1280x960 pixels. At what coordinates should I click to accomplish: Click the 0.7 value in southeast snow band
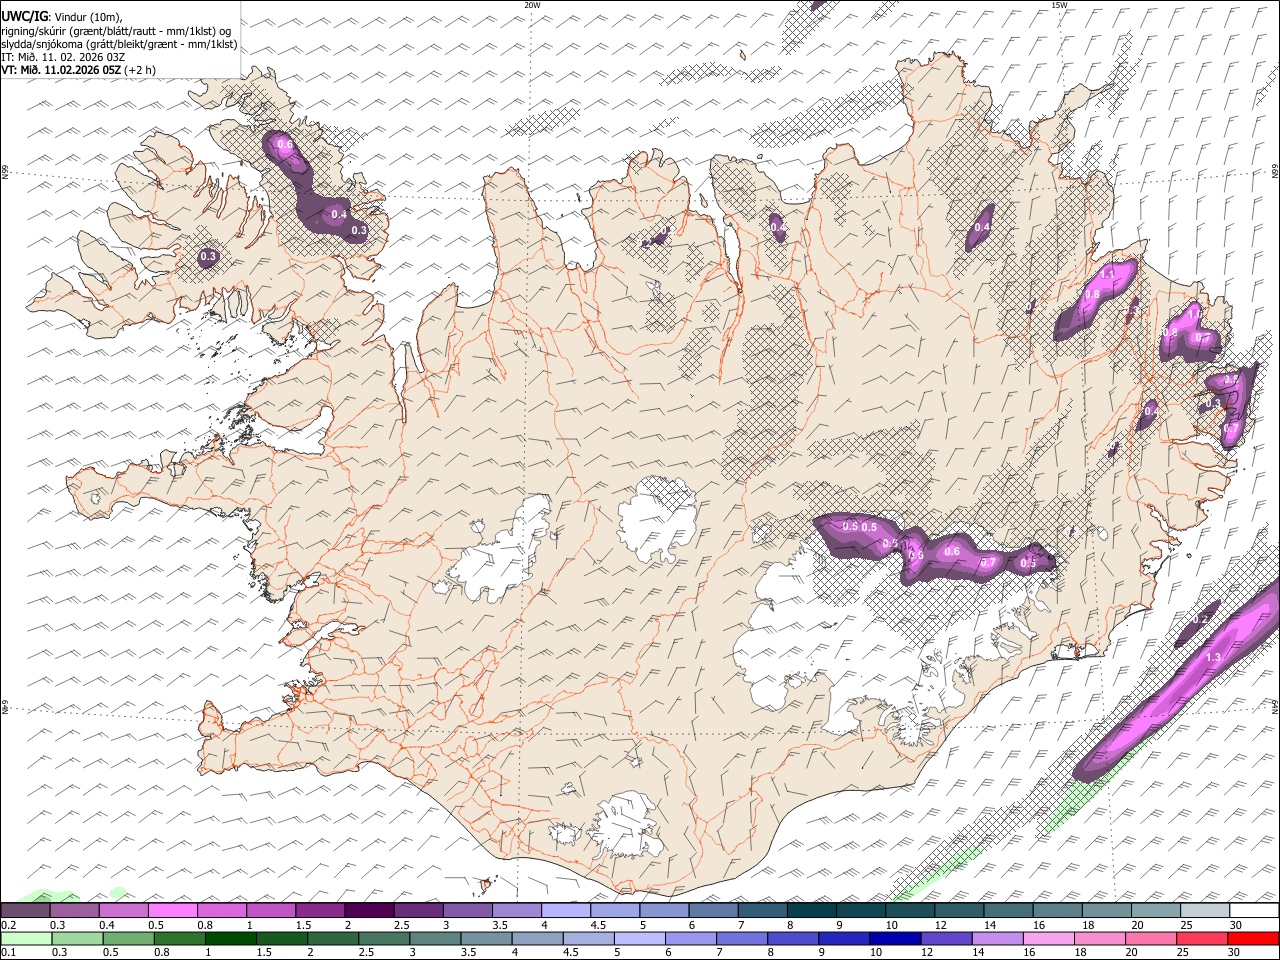coord(988,562)
